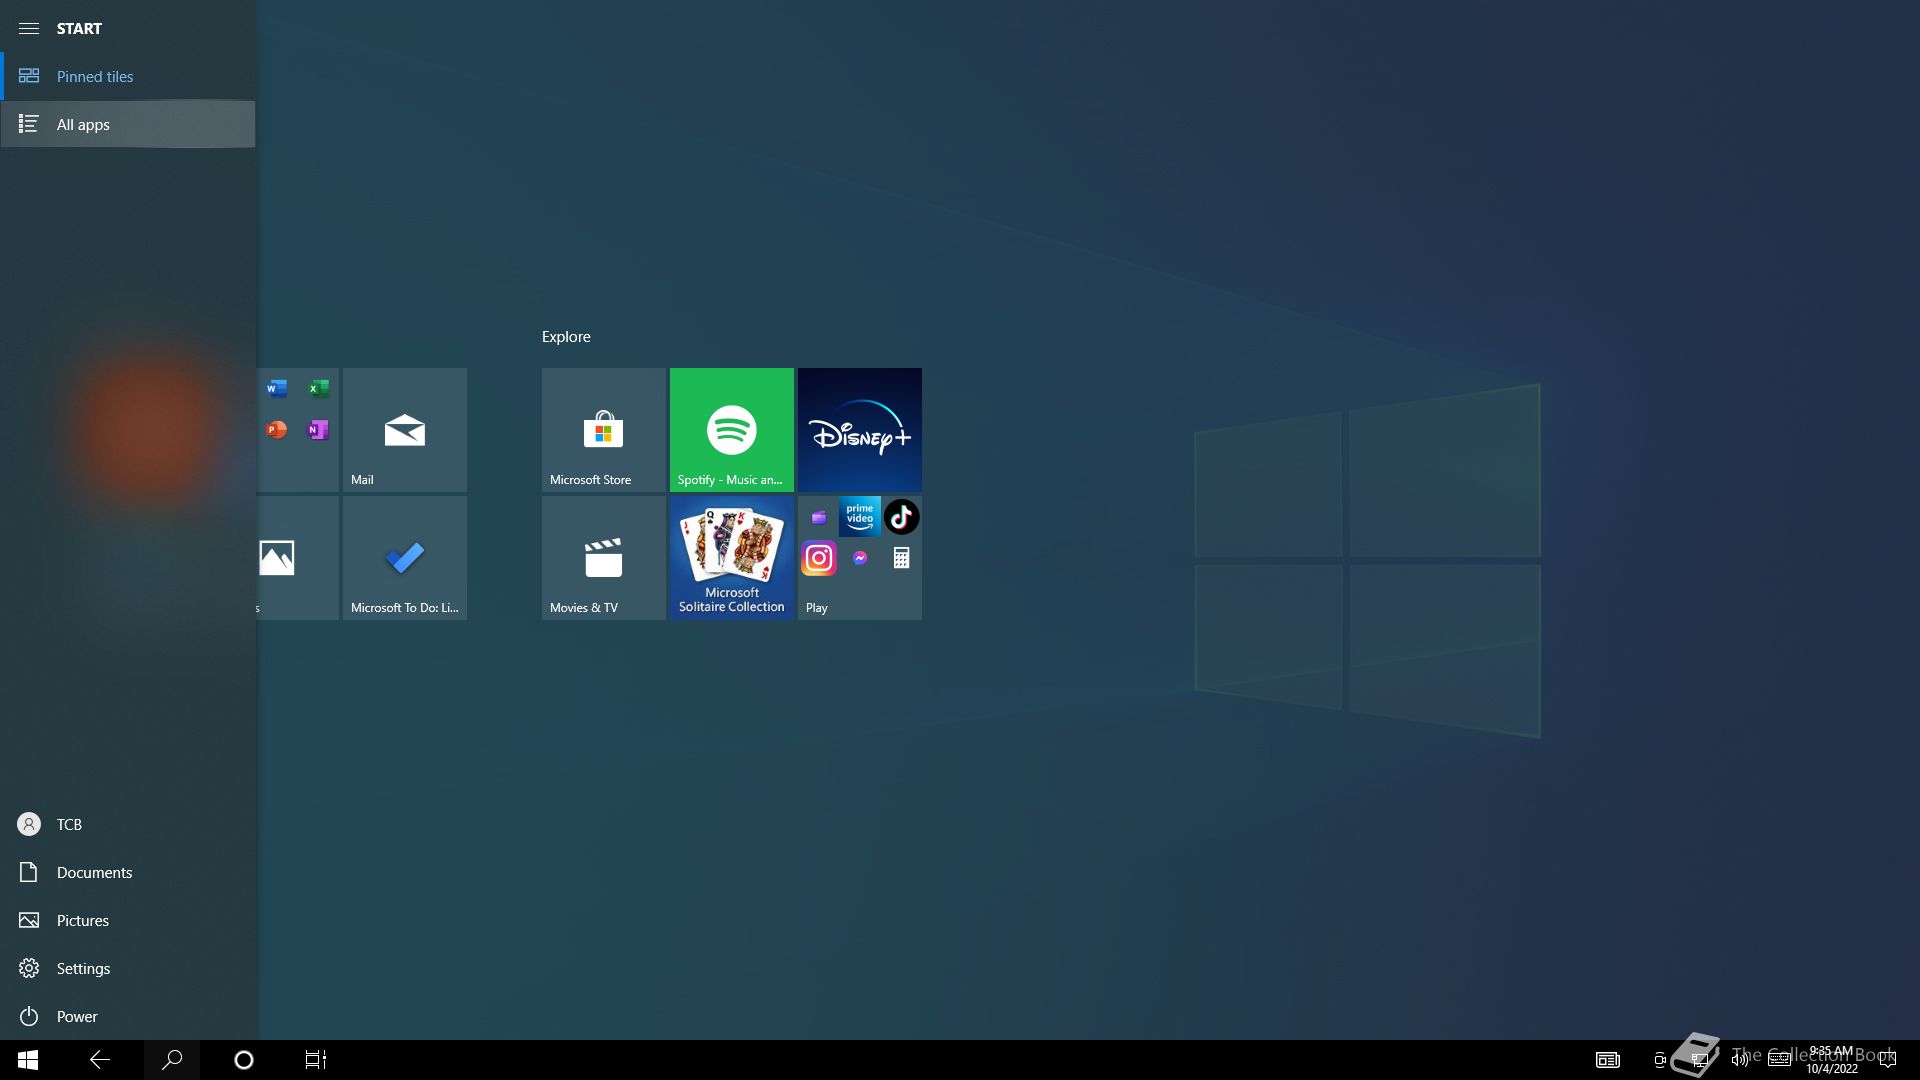Screen dimensions: 1920x1080
Task: Open the TCB user account menu
Action: tap(128, 824)
